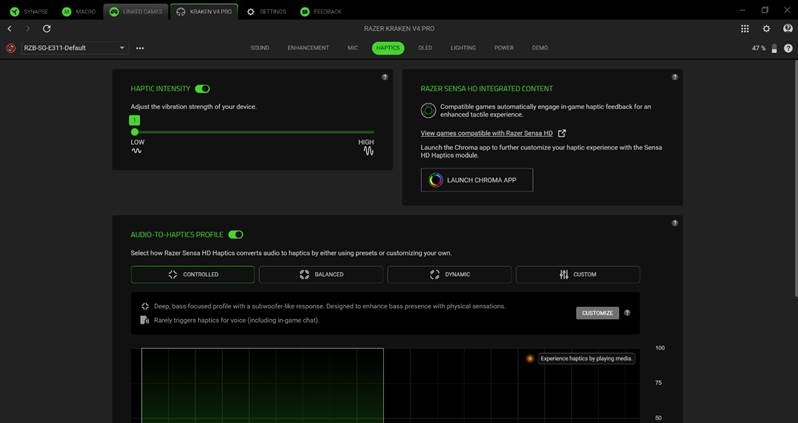Open the Sensa HD Integrated Content info icon
Screen dimensions: 798x423
[x=675, y=77]
